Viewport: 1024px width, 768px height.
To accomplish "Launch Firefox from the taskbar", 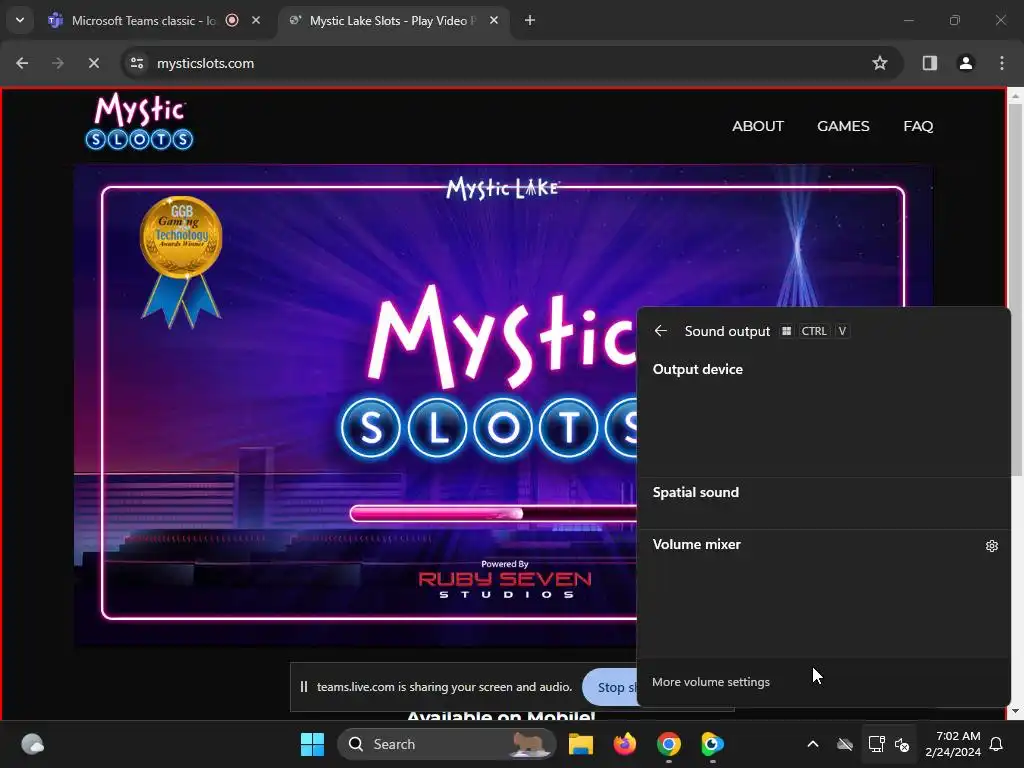I will point(624,744).
